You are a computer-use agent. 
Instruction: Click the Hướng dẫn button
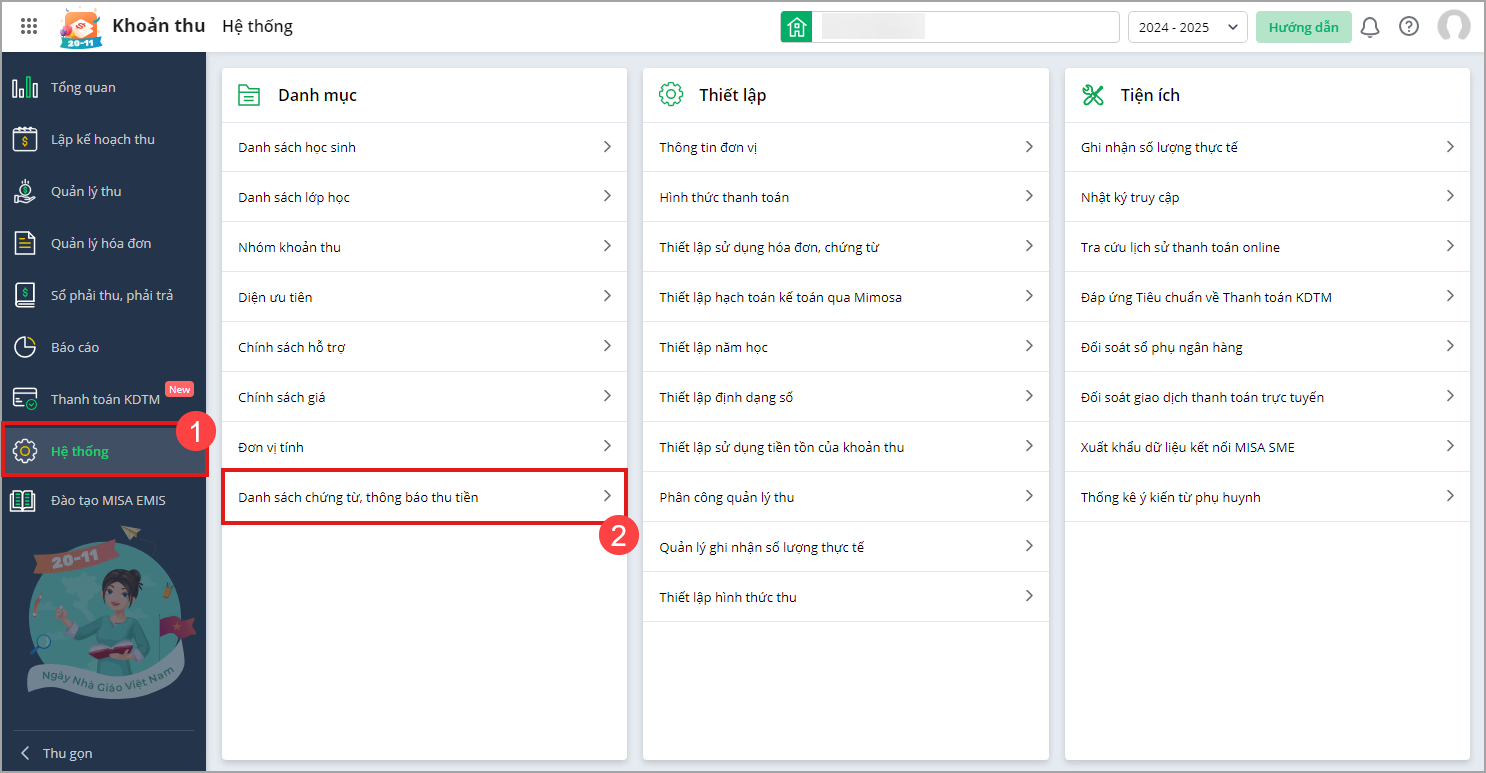(1303, 27)
